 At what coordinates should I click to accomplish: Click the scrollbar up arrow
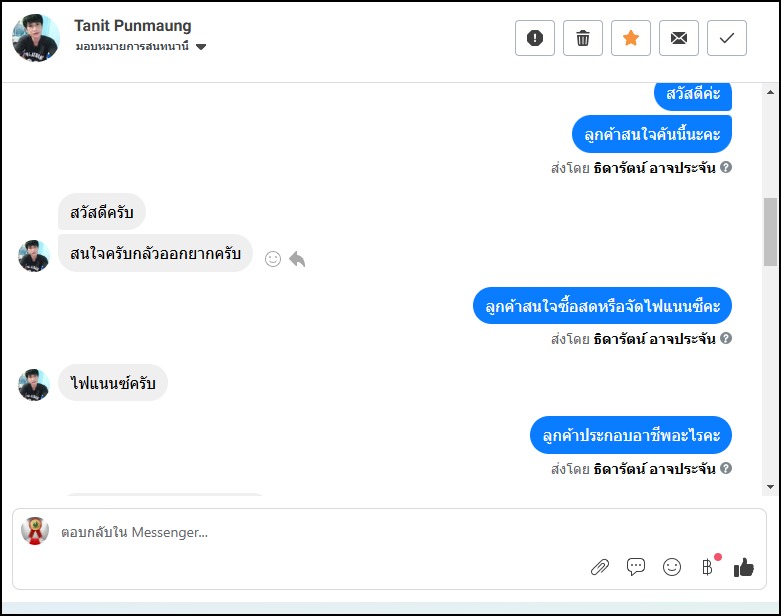[770, 92]
